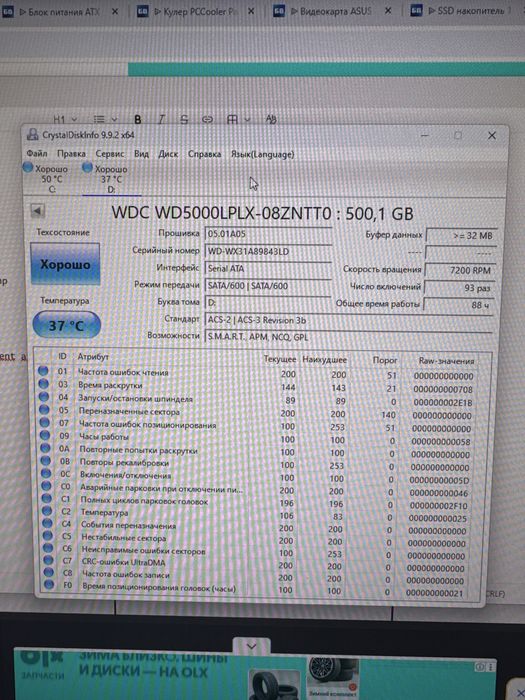The image size is (525, 700).
Task: Click the Стандарт field ACS-2 | ACS-3 Revision 3b
Action: coord(348,320)
